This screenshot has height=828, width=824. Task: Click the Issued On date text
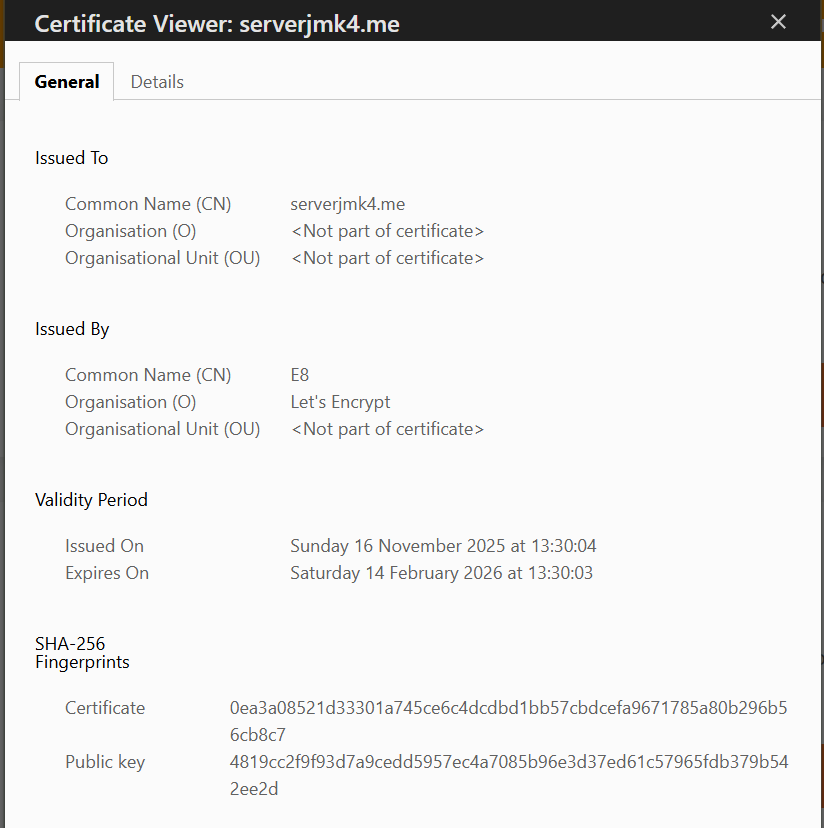[444, 545]
